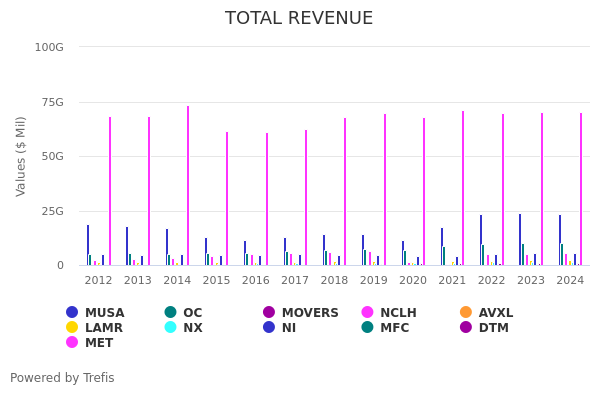The width and height of the screenshot is (600, 400).
Task: Click the Values ($ Mil) axis title
Action: click(x=22, y=156)
